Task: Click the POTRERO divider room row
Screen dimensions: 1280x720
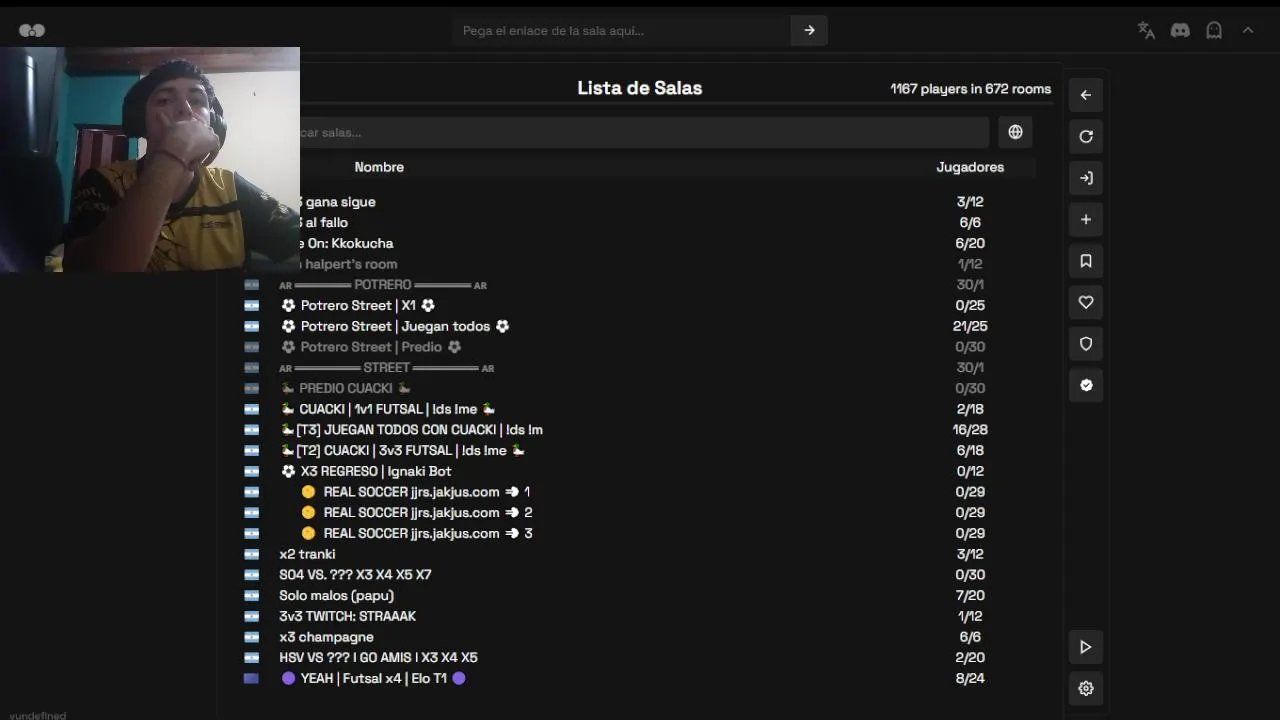Action: click(640, 285)
